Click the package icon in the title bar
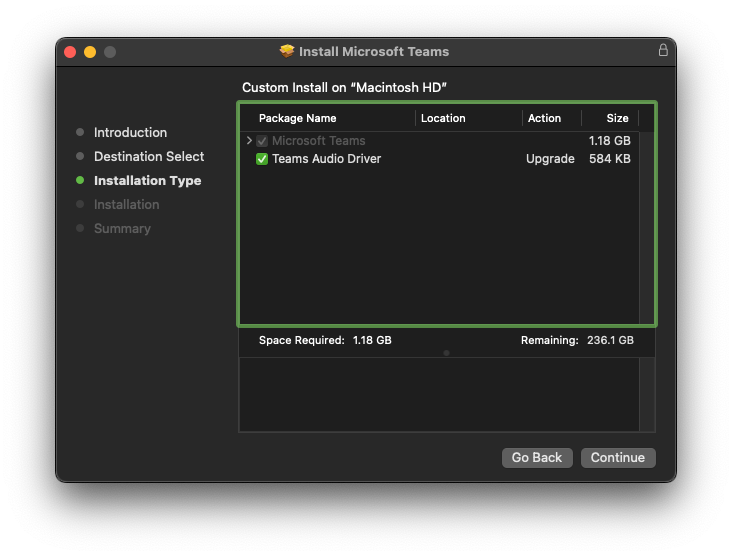Viewport: 732px width, 556px height. pyautogui.click(x=287, y=51)
